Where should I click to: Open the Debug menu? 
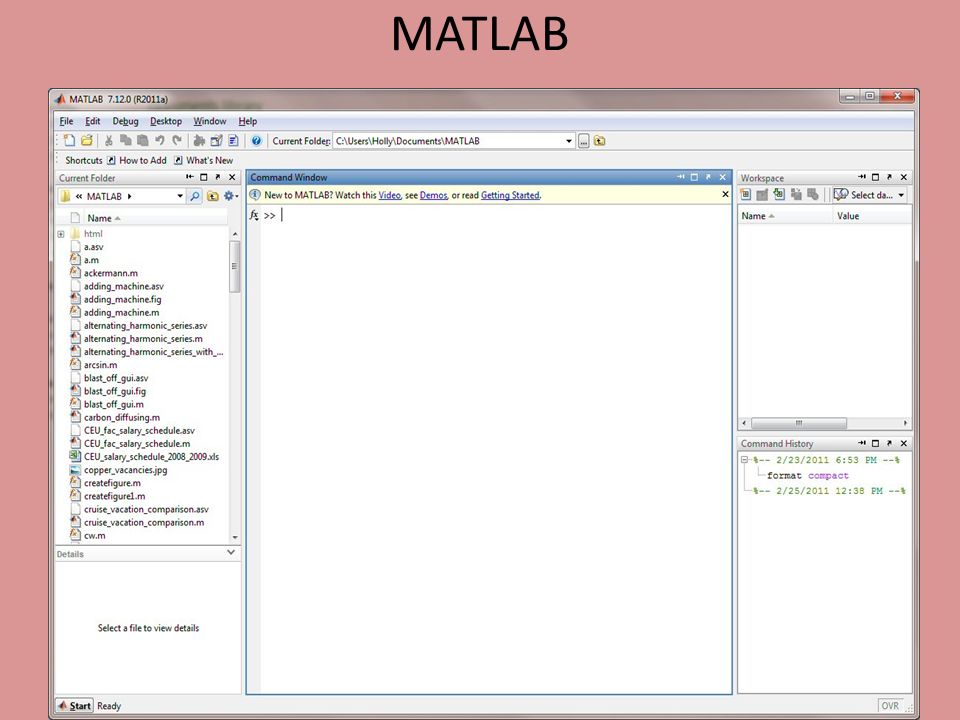pyautogui.click(x=126, y=121)
